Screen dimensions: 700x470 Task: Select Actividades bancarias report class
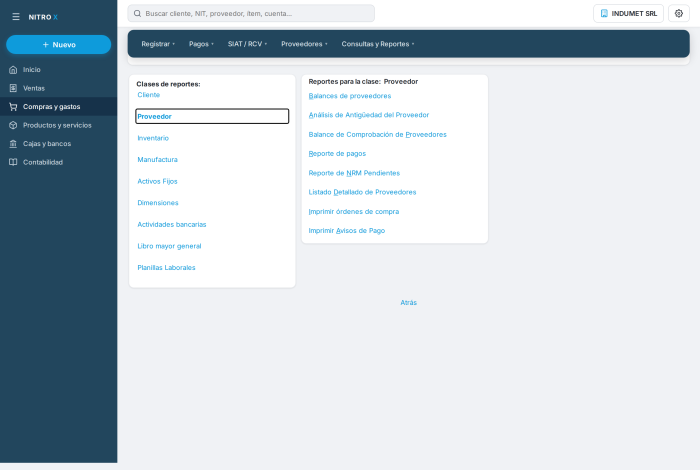coord(172,225)
